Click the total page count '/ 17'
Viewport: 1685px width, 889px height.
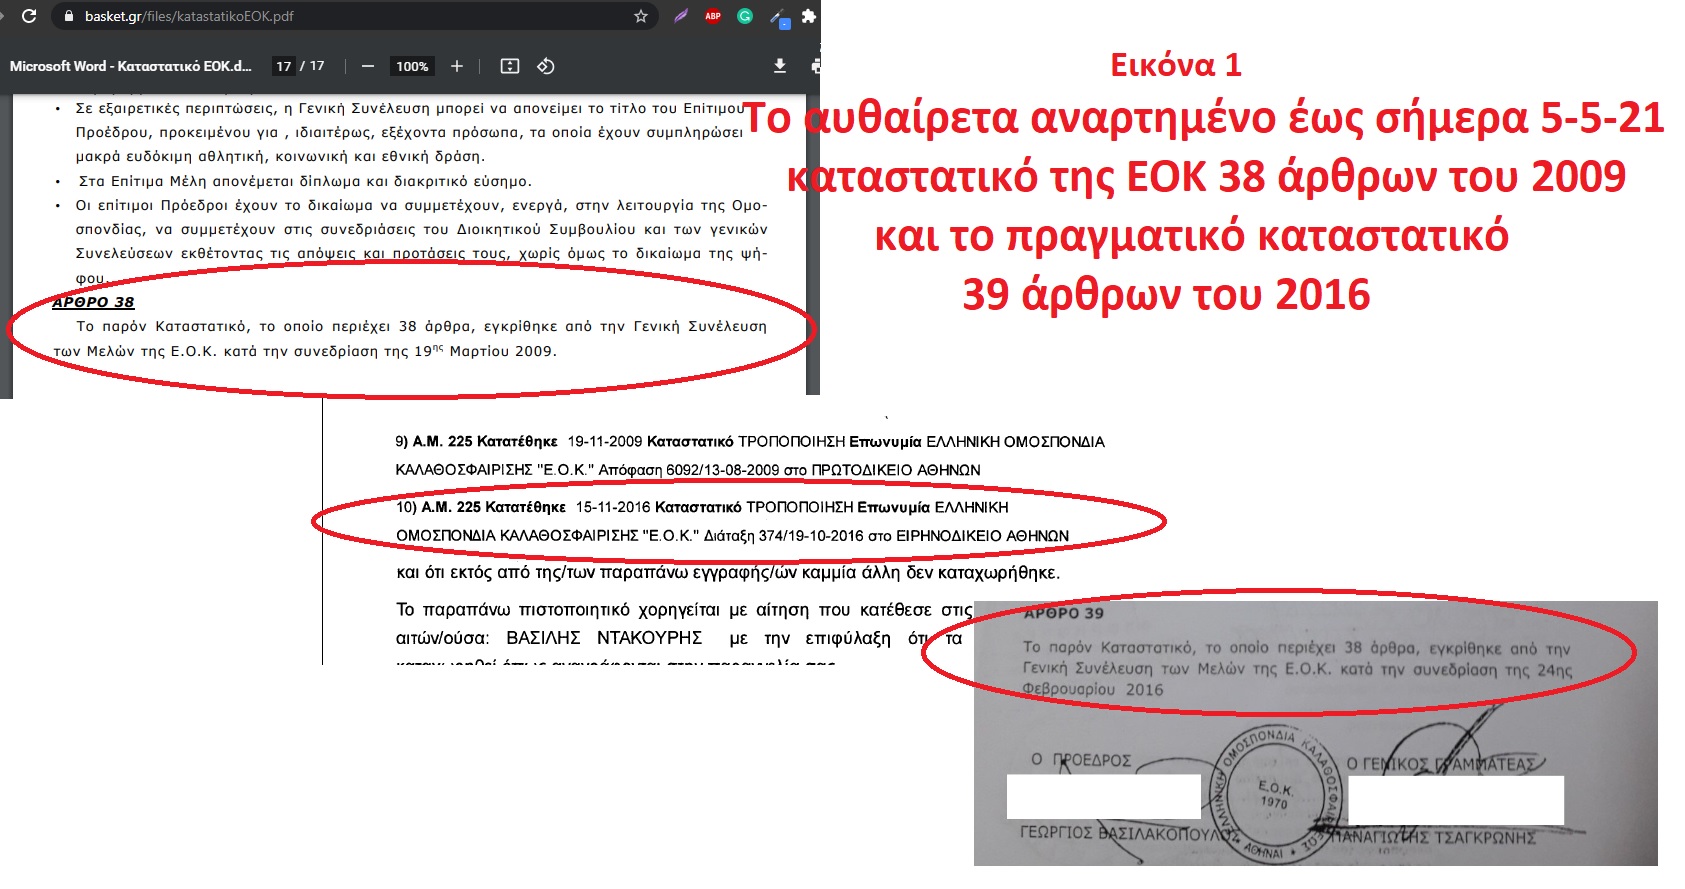point(313,66)
